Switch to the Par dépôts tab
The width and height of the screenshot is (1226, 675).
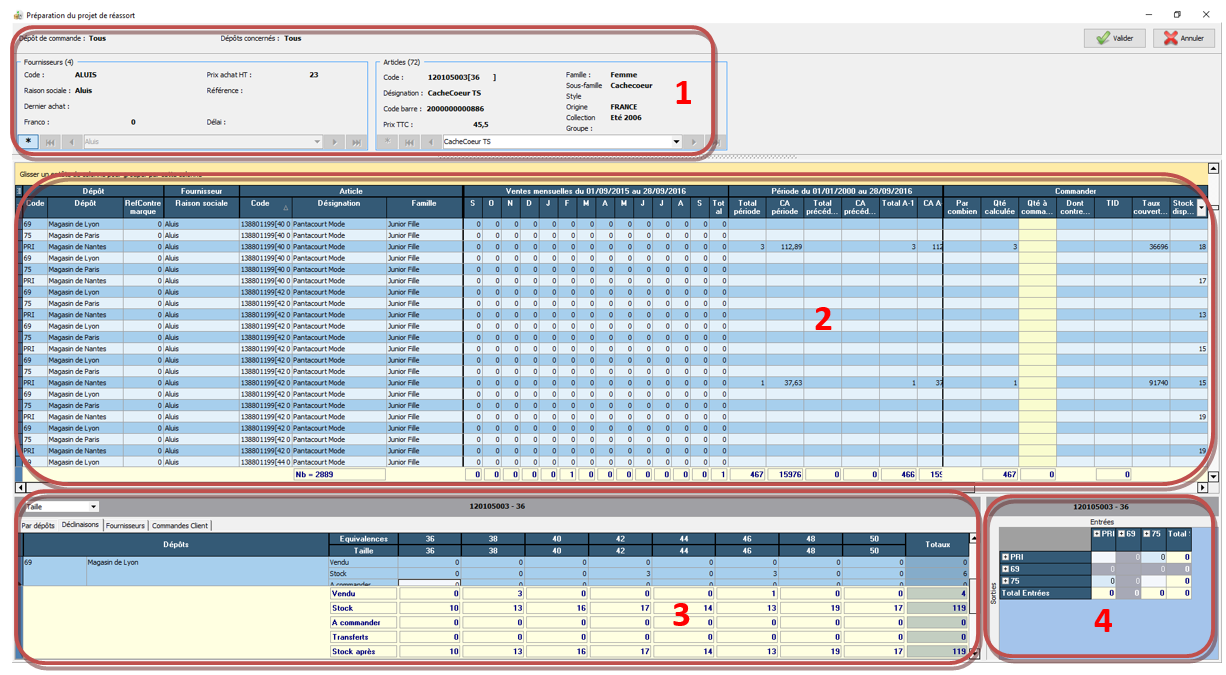38,525
